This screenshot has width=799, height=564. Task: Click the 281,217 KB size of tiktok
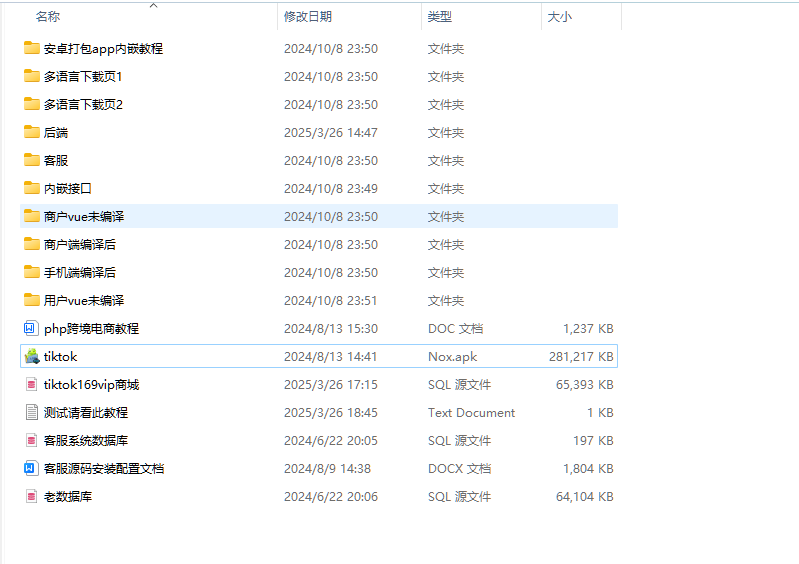[581, 357]
